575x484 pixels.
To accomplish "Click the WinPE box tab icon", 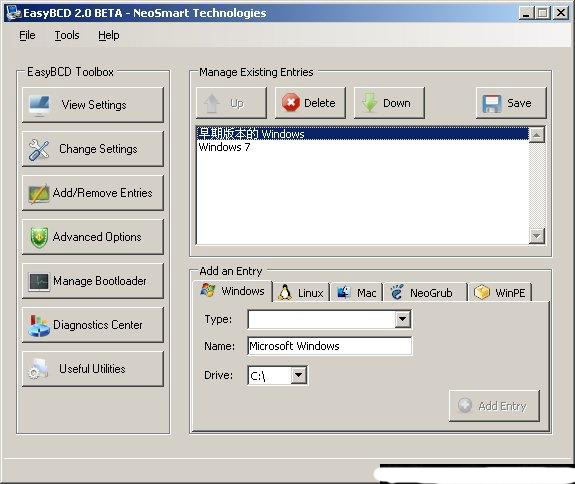I will coord(482,292).
